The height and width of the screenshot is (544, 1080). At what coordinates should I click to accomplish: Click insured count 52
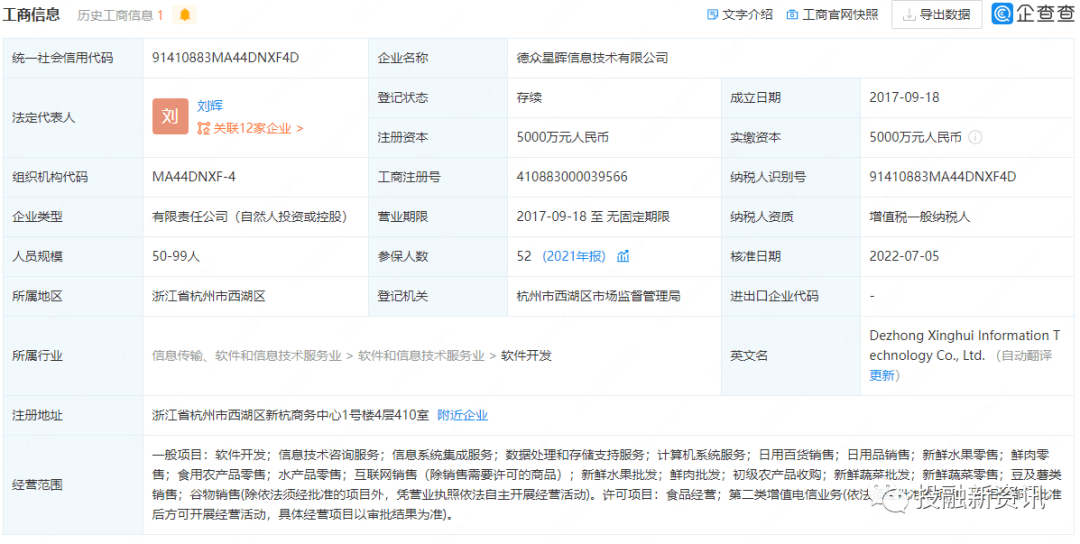pos(524,257)
